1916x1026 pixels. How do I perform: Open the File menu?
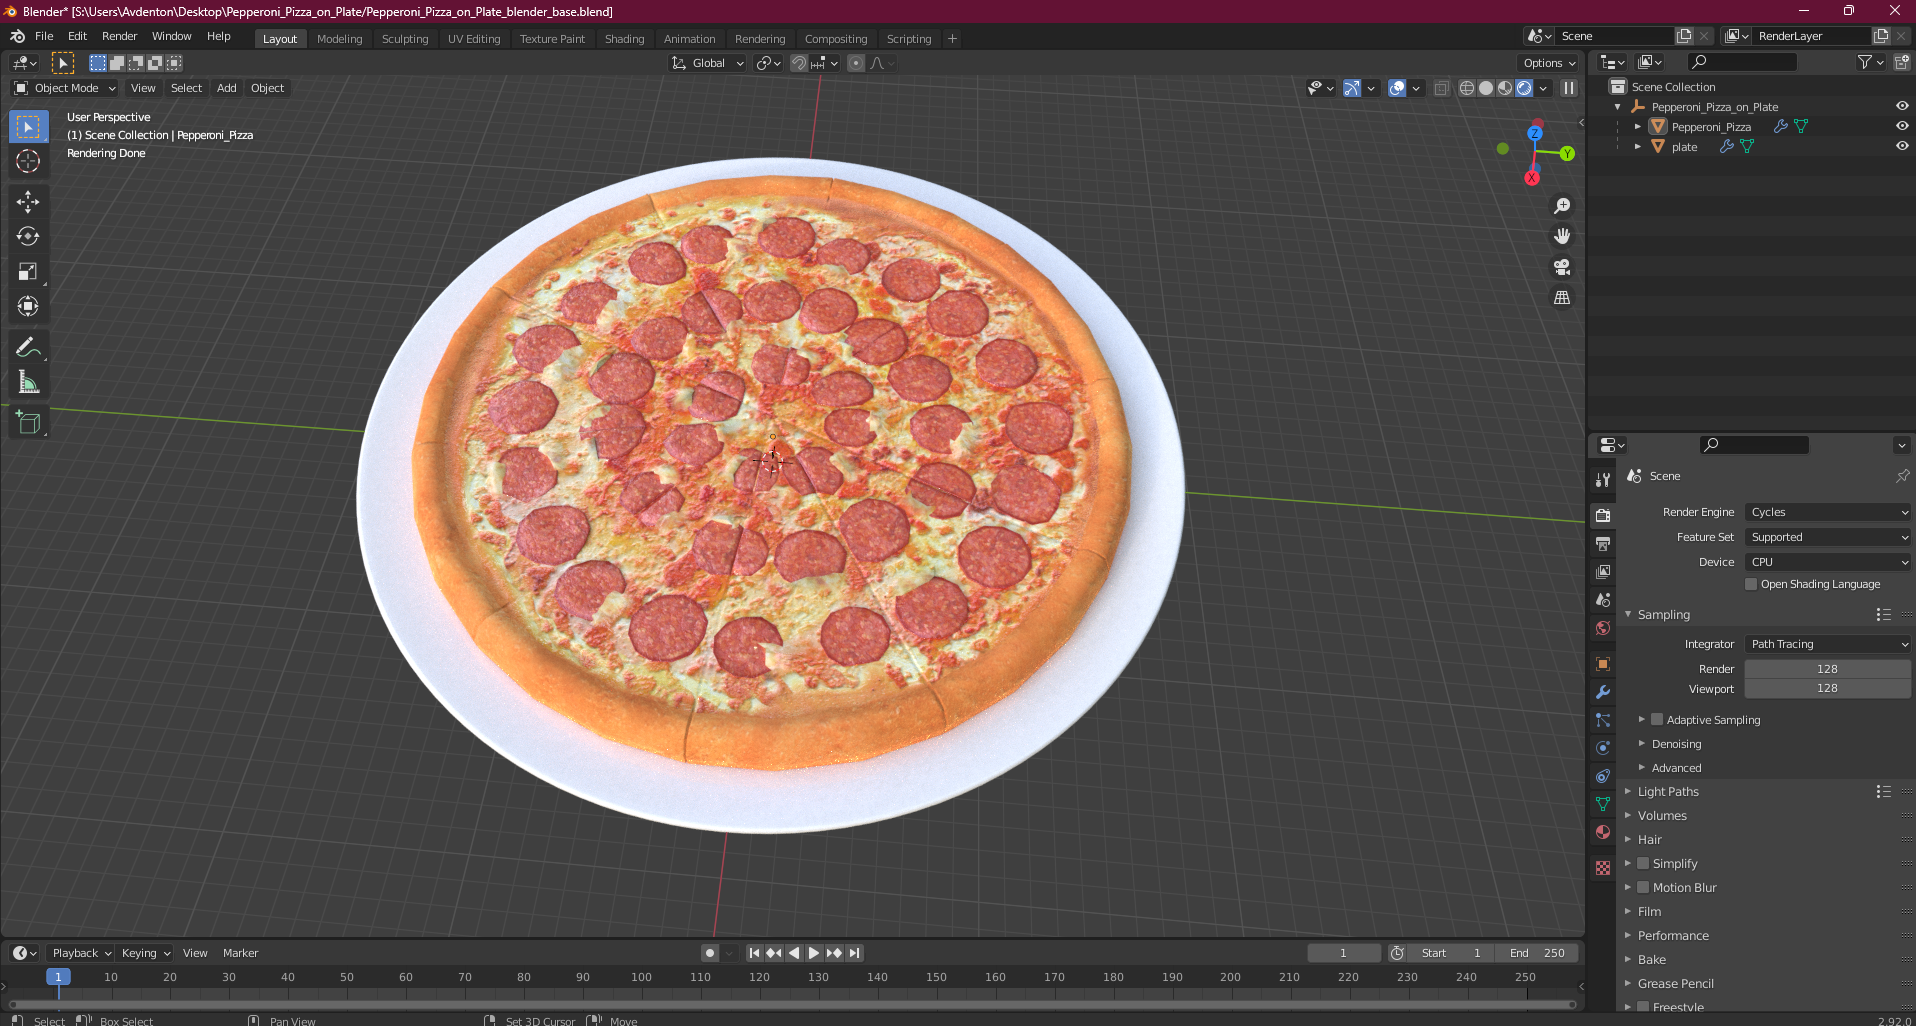pos(44,36)
